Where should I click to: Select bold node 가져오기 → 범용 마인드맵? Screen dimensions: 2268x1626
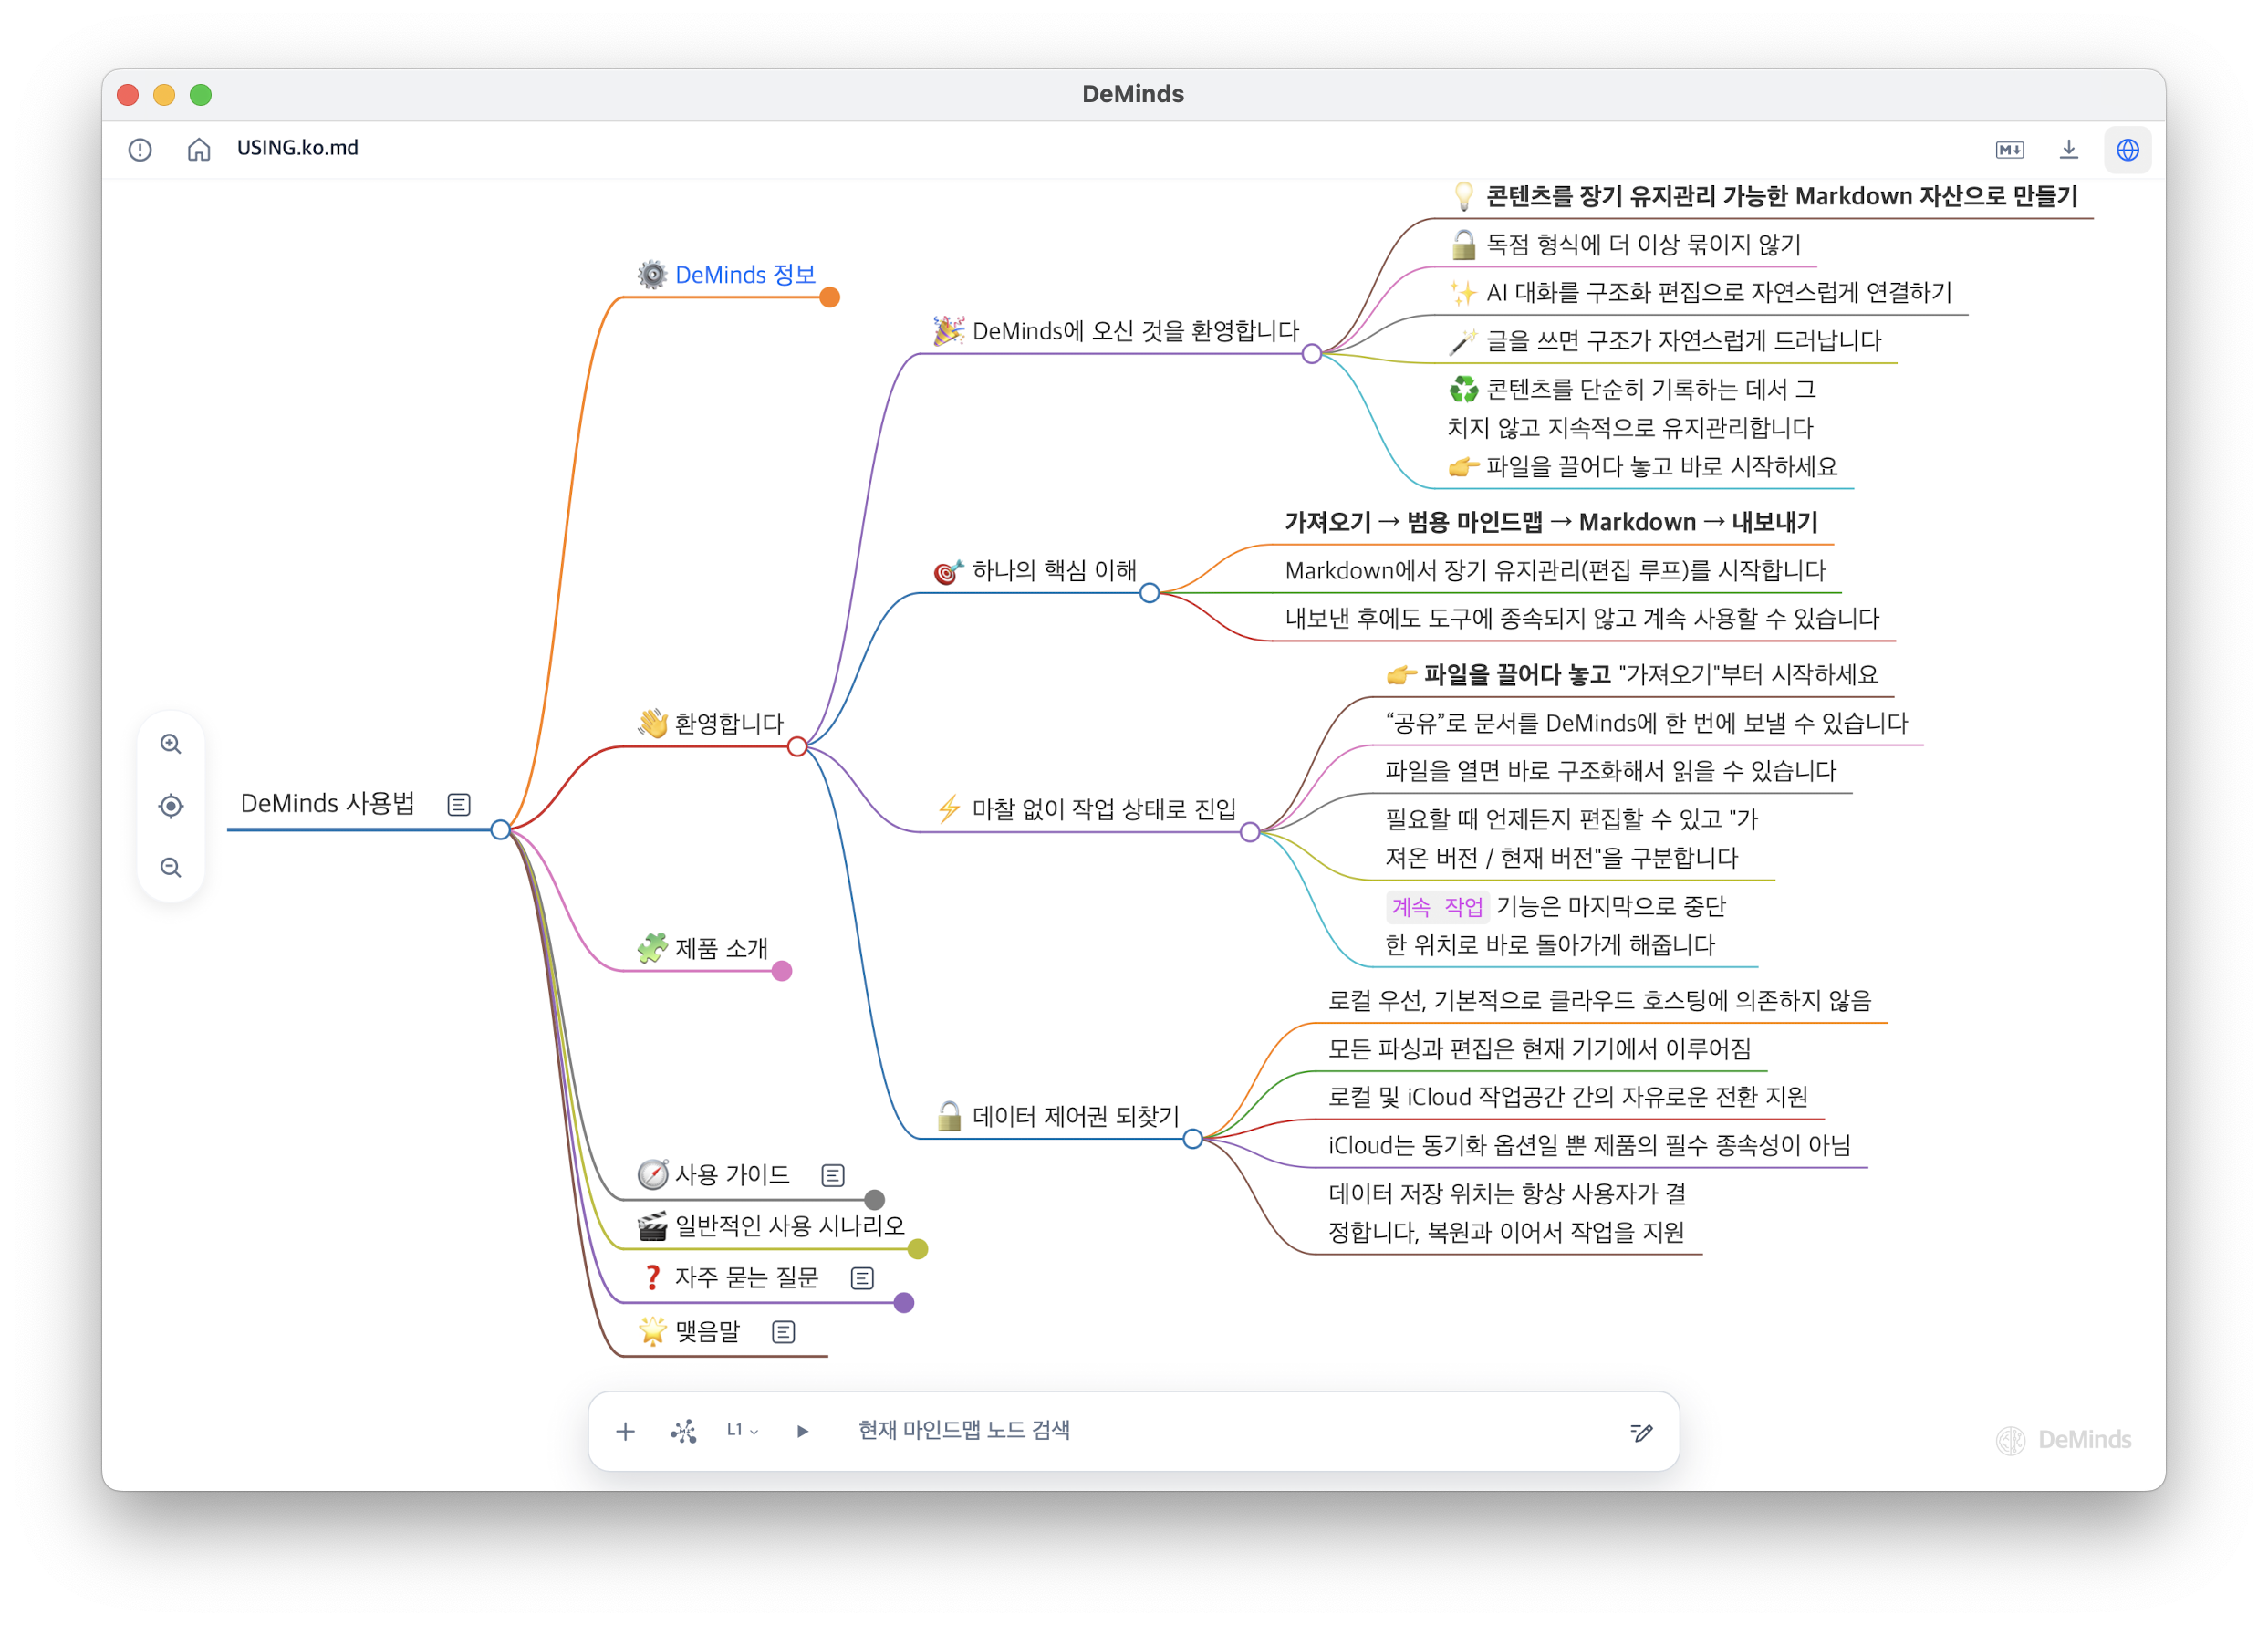click(x=1551, y=523)
